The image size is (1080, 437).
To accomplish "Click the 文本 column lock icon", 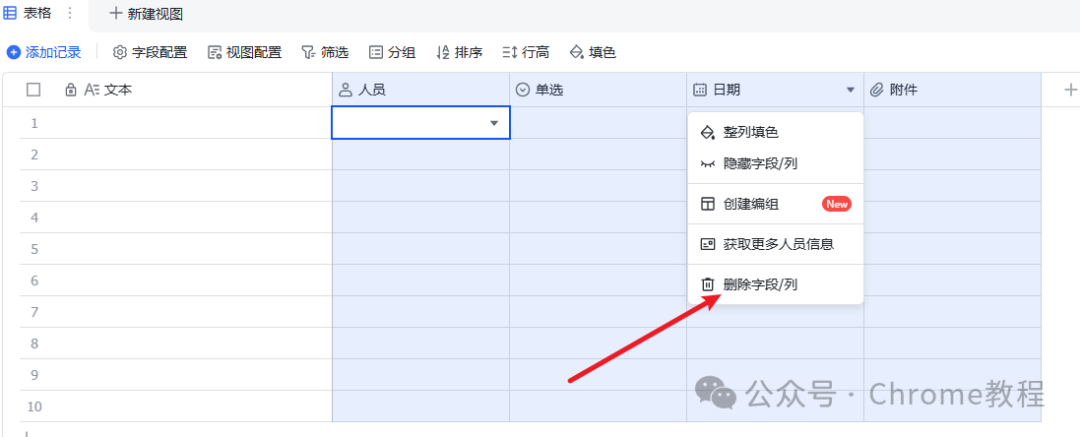I will tap(70, 90).
